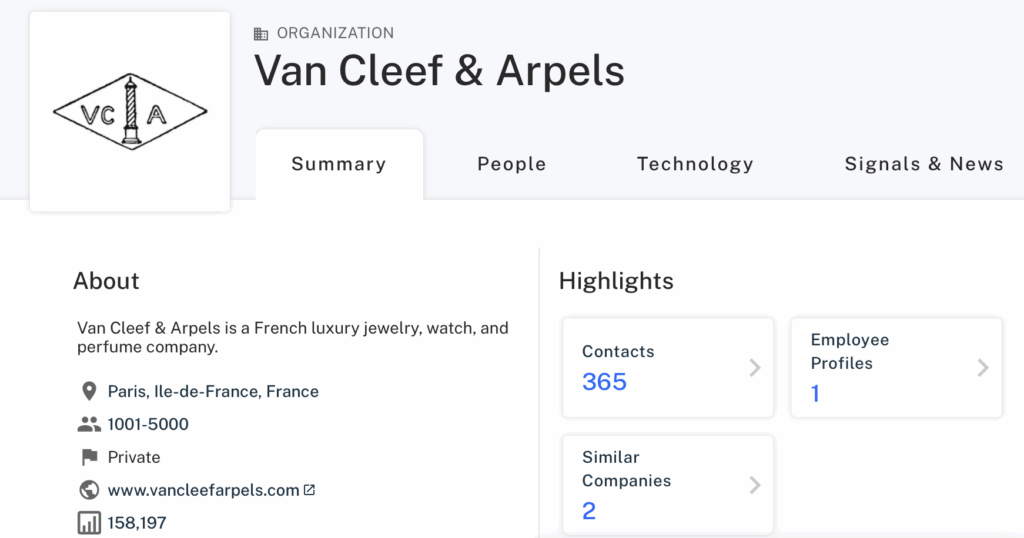Viewport: 1024px width, 538px height.
Task: Open the www.vancleefarpels.com link
Action: coord(203,490)
